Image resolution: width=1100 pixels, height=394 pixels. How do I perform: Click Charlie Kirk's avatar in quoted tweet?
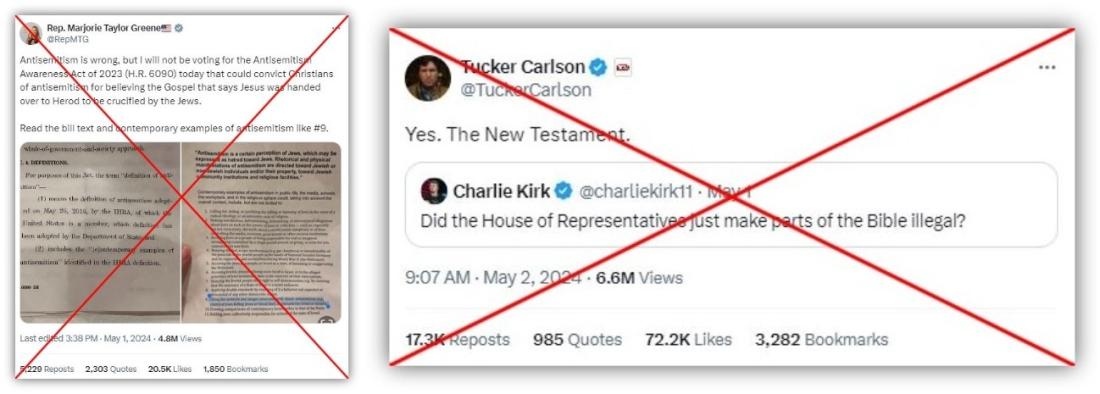[434, 191]
